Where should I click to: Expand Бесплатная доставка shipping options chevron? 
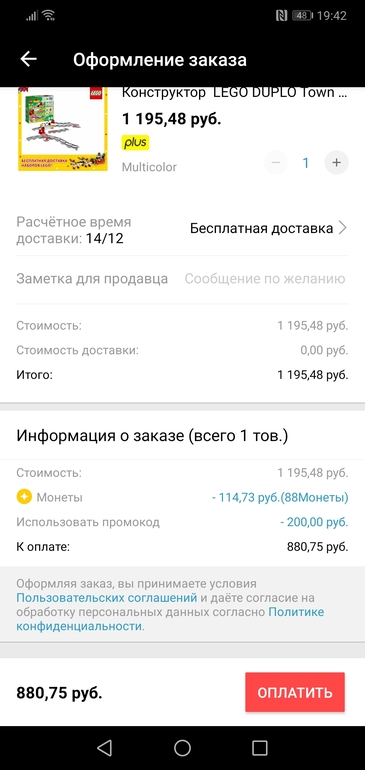343,228
